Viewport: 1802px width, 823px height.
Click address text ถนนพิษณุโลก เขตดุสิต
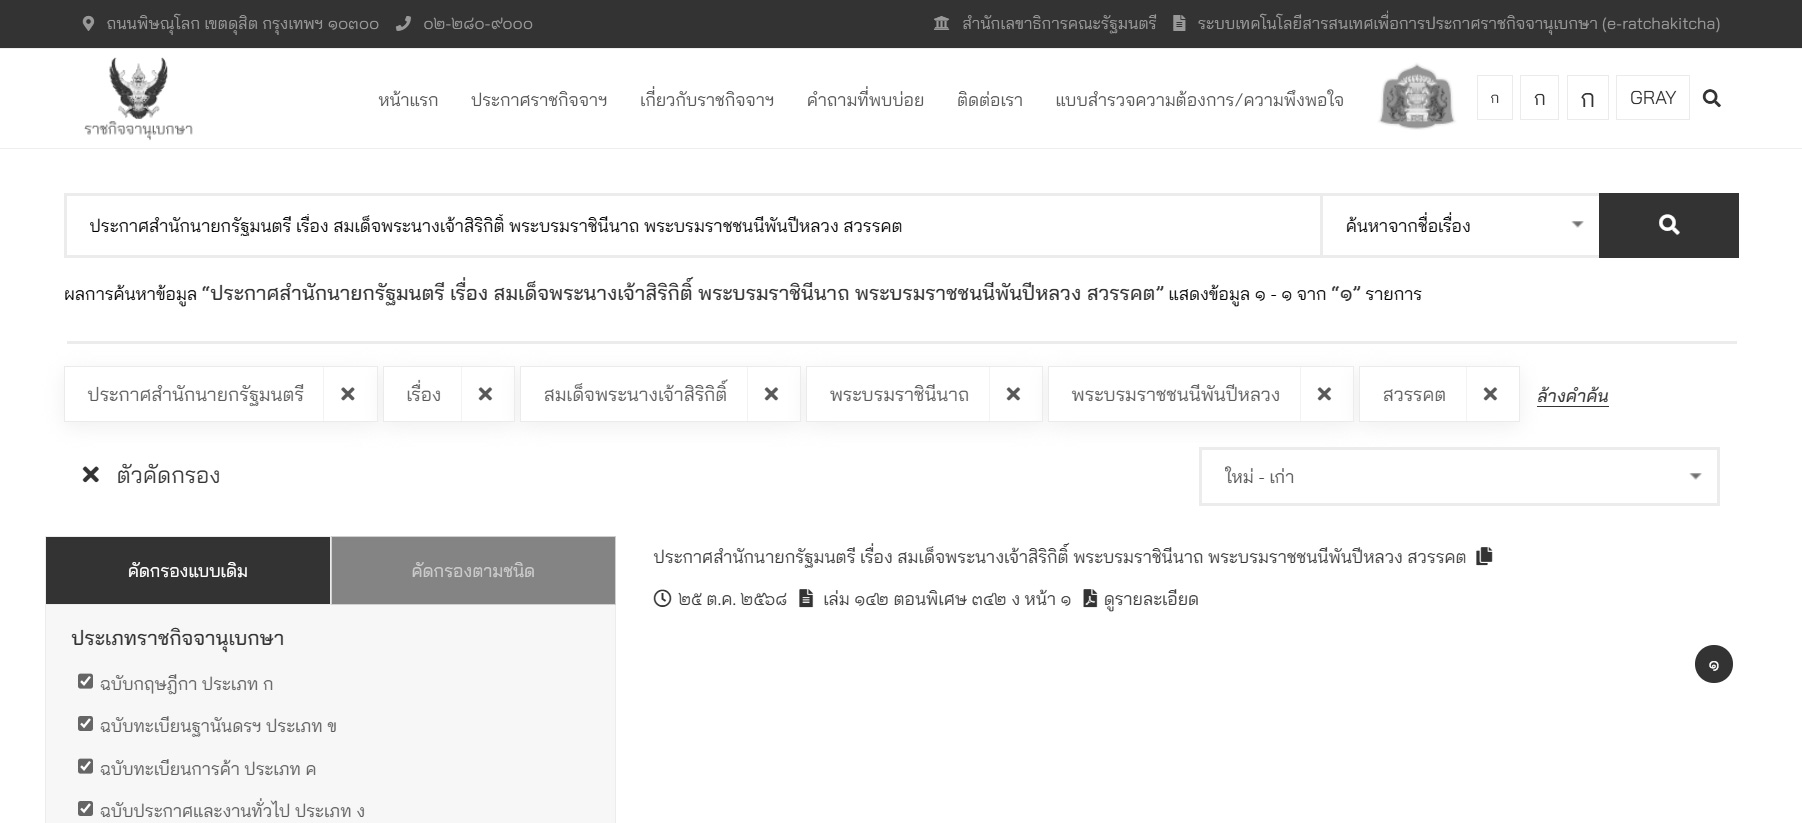[242, 23]
